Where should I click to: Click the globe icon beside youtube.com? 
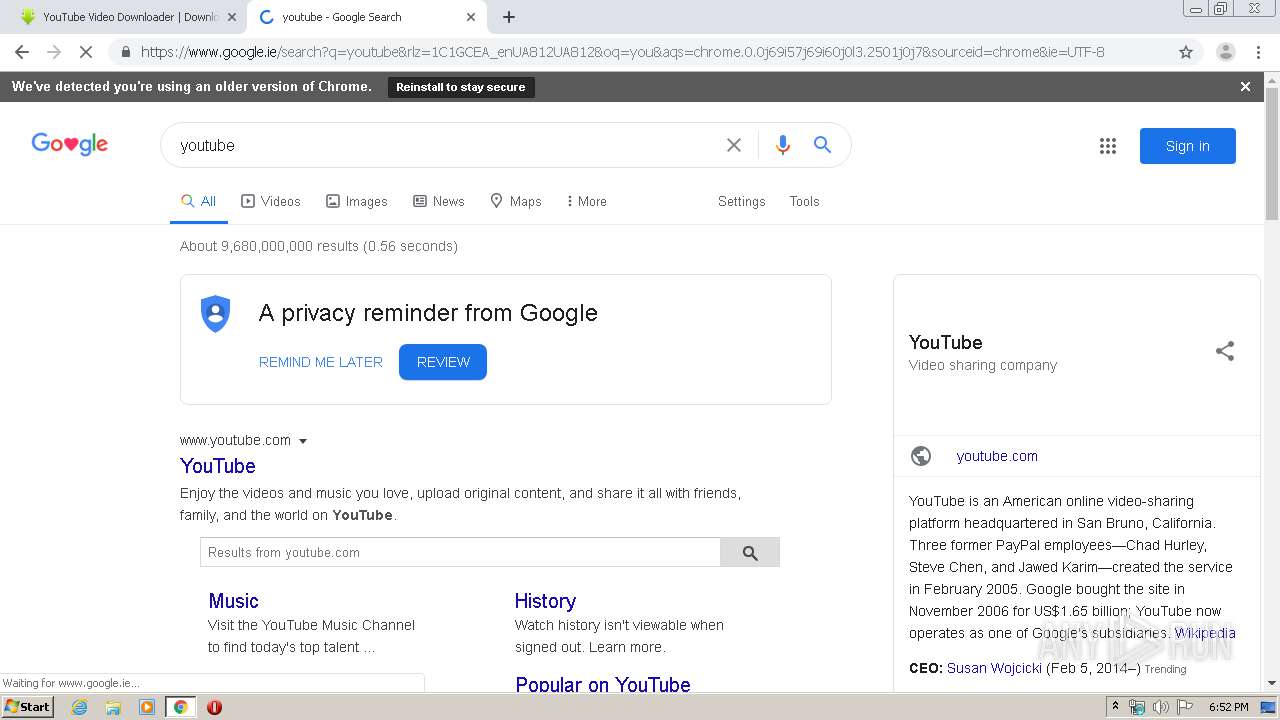coord(921,456)
